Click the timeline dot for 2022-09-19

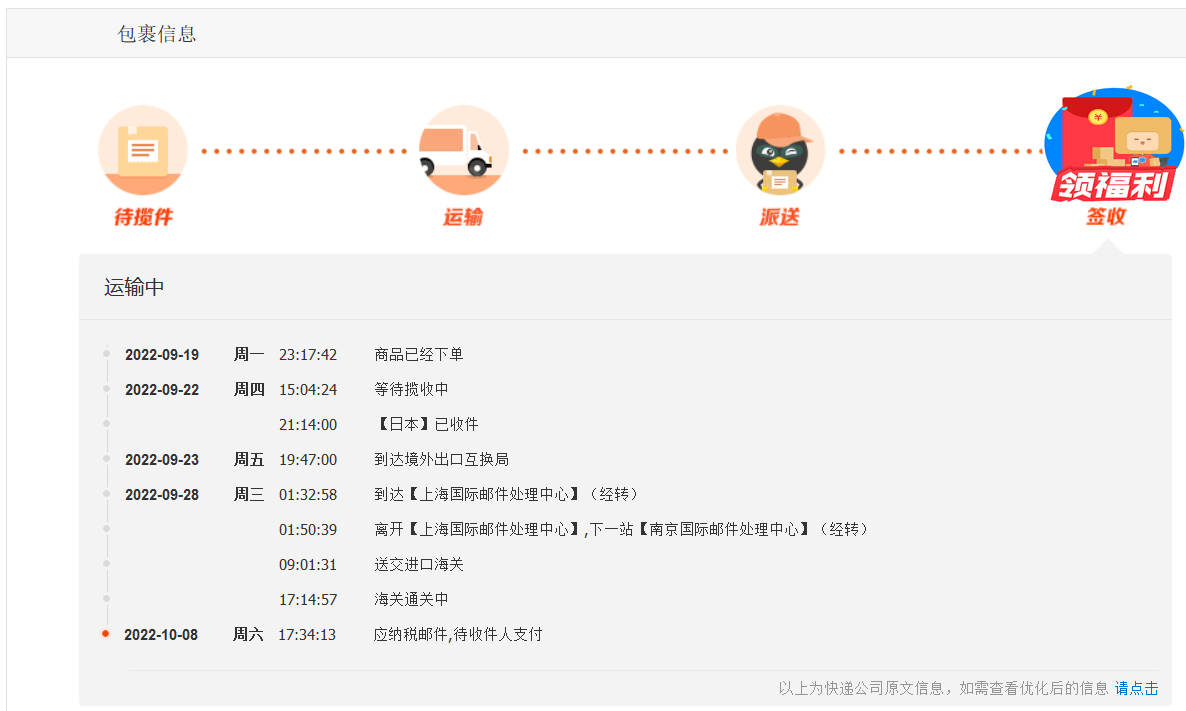106,353
